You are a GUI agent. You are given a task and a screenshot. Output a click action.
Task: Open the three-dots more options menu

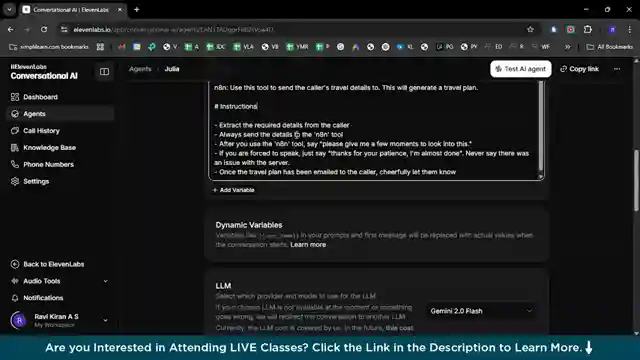[617, 69]
